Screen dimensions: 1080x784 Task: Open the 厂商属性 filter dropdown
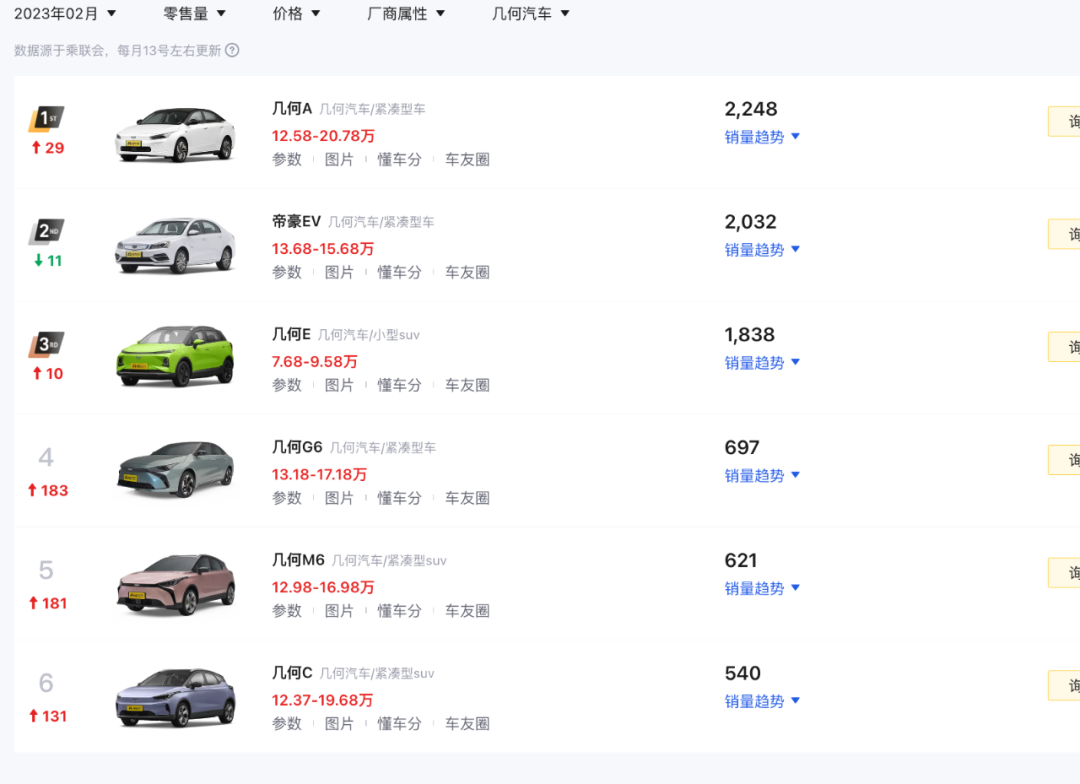[406, 13]
